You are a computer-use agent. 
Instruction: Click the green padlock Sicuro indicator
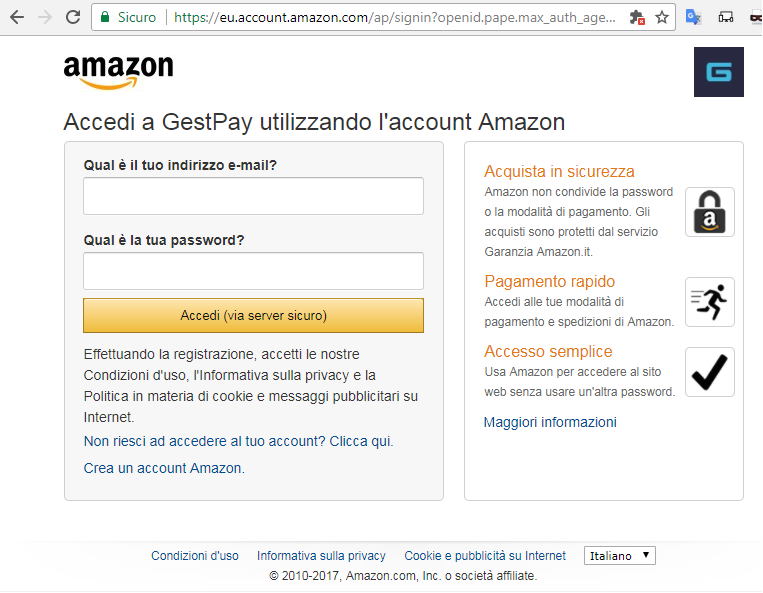(x=128, y=18)
